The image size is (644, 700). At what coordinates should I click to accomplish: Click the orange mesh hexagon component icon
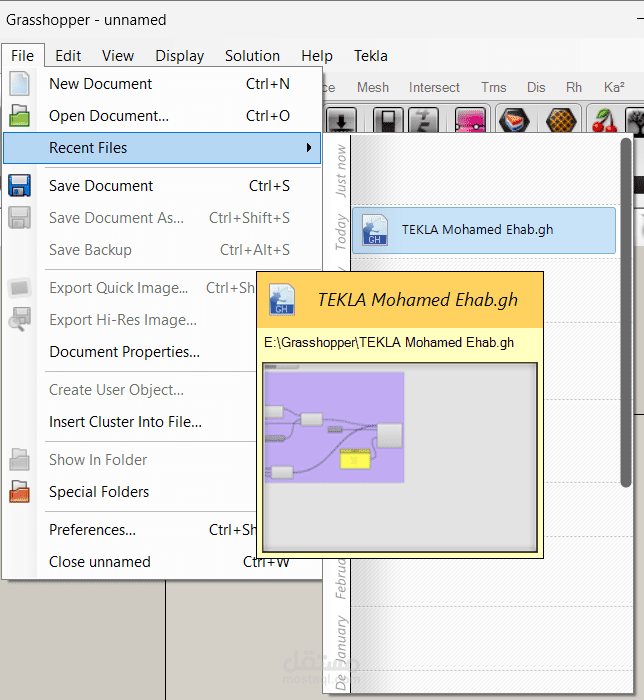pyautogui.click(x=561, y=120)
